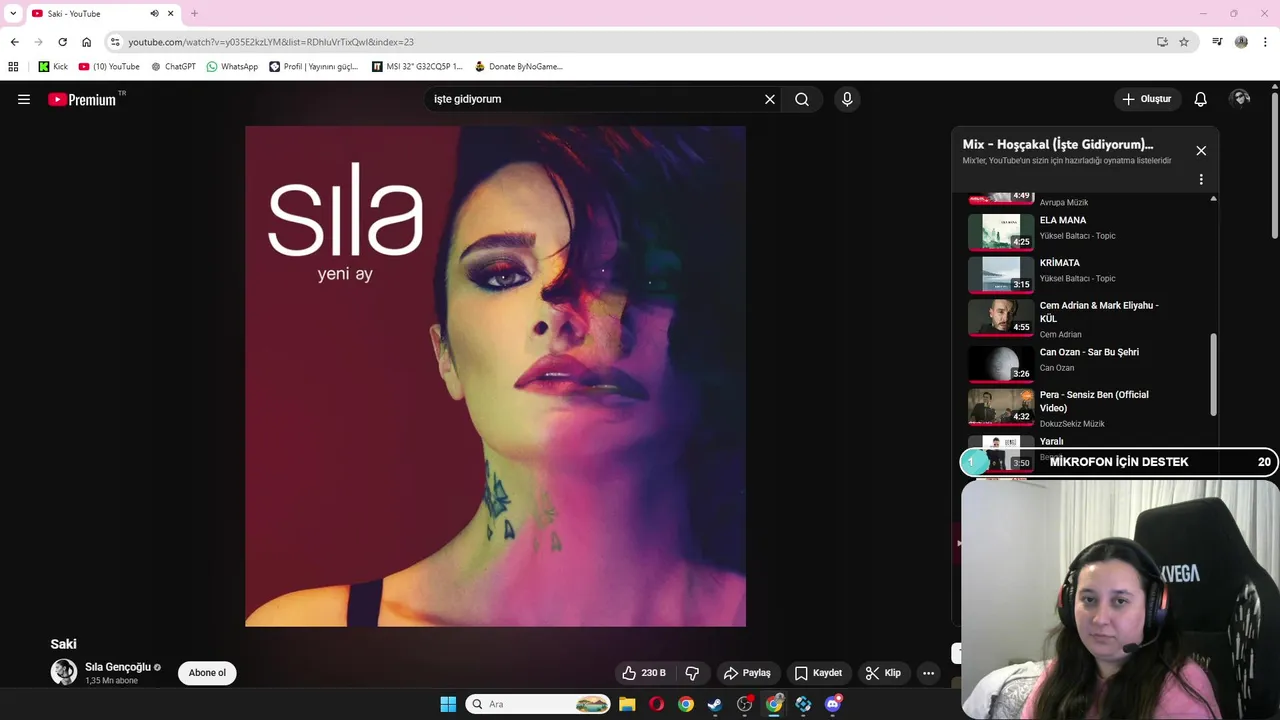
Task: Dislike the Saki video
Action: (x=692, y=673)
